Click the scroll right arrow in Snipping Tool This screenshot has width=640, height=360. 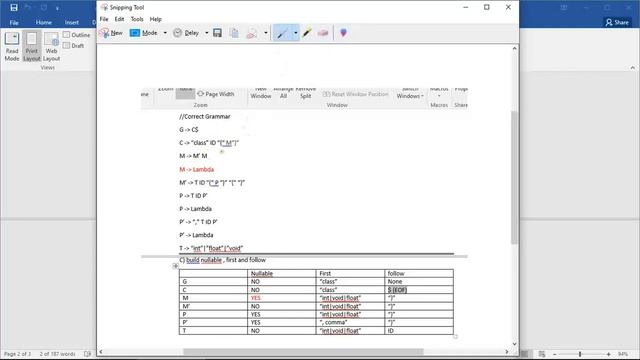click(507, 352)
